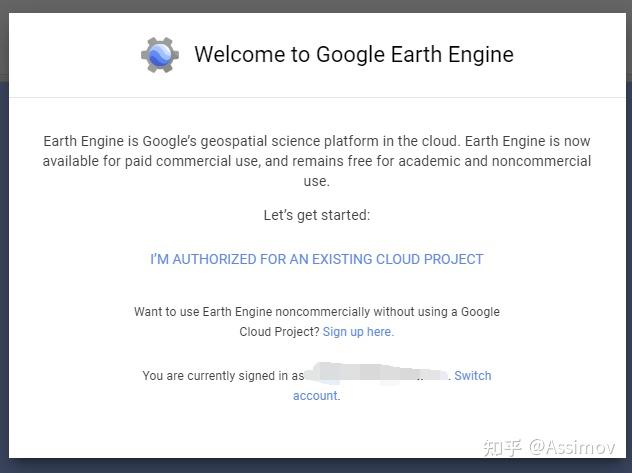The image size is (632, 473).
Task: Click the noncommercial use question text
Action: tap(316, 312)
